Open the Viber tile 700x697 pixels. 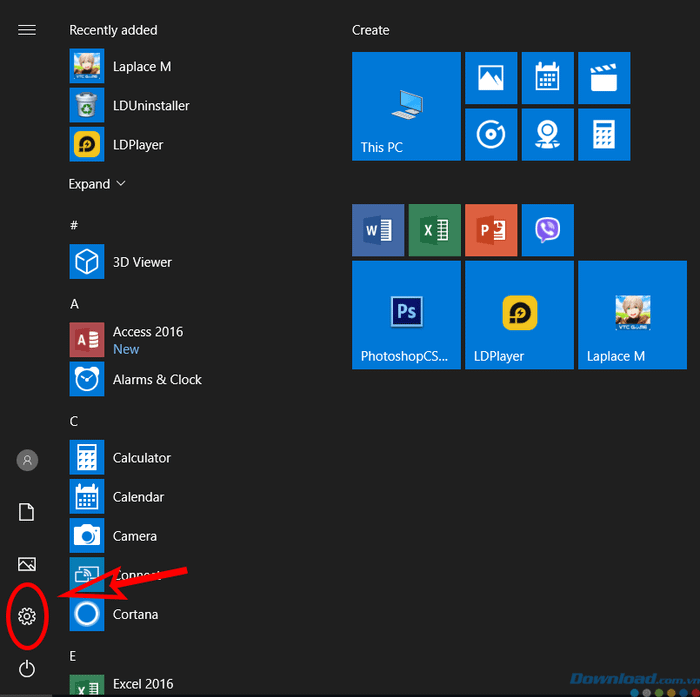(x=547, y=230)
